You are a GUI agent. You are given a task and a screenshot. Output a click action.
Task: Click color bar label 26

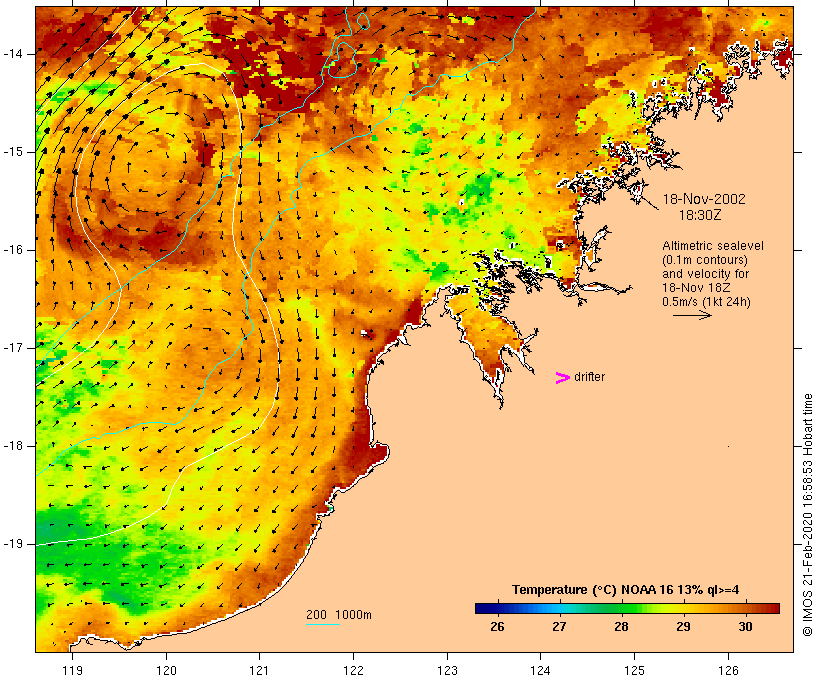tap(497, 626)
